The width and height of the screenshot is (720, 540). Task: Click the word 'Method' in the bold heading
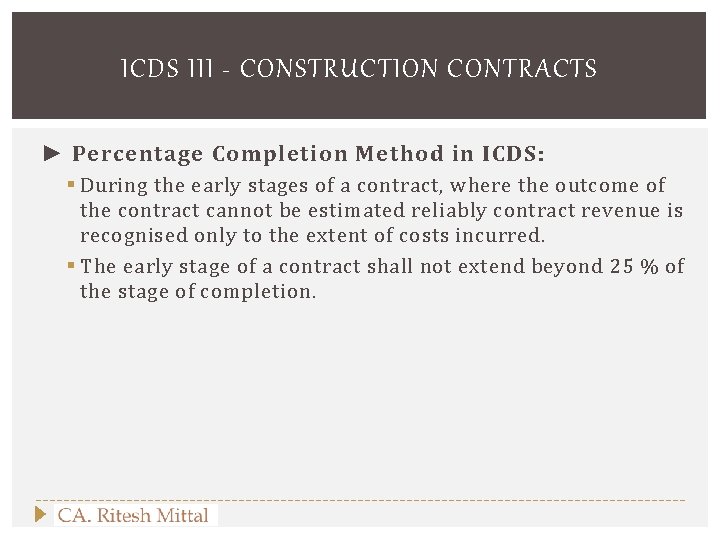(x=399, y=153)
